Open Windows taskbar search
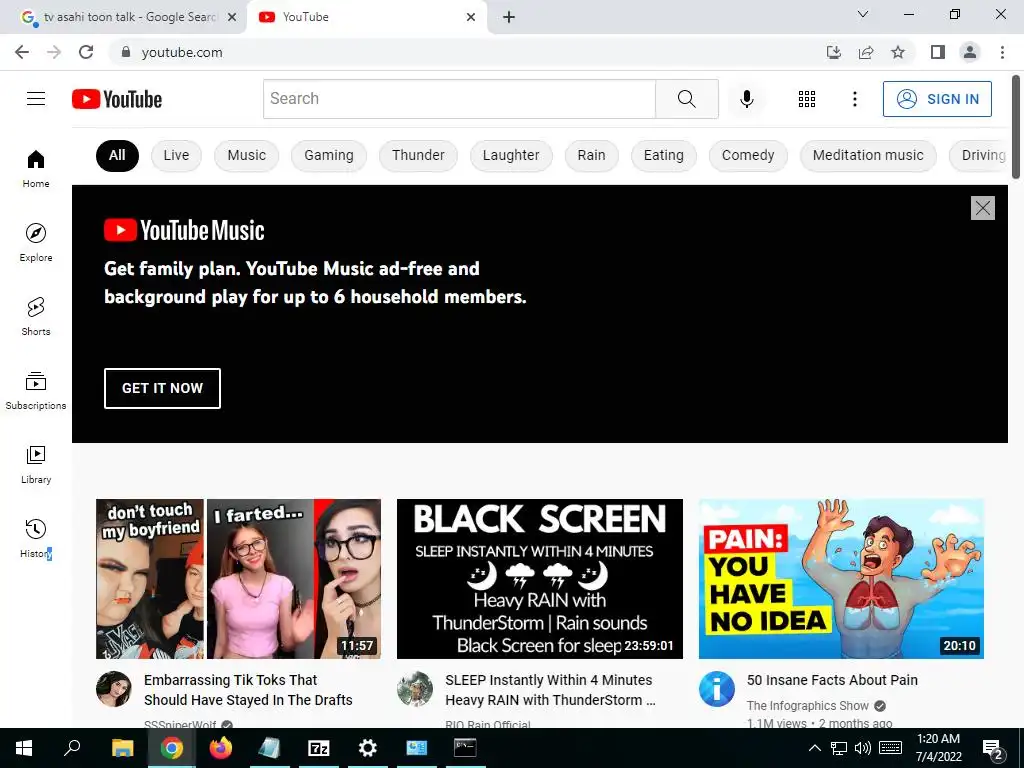 pyautogui.click(x=72, y=748)
